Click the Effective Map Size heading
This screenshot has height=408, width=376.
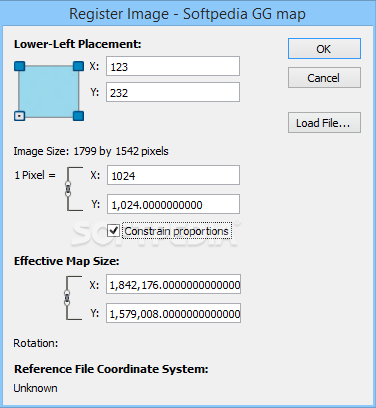tap(66, 261)
